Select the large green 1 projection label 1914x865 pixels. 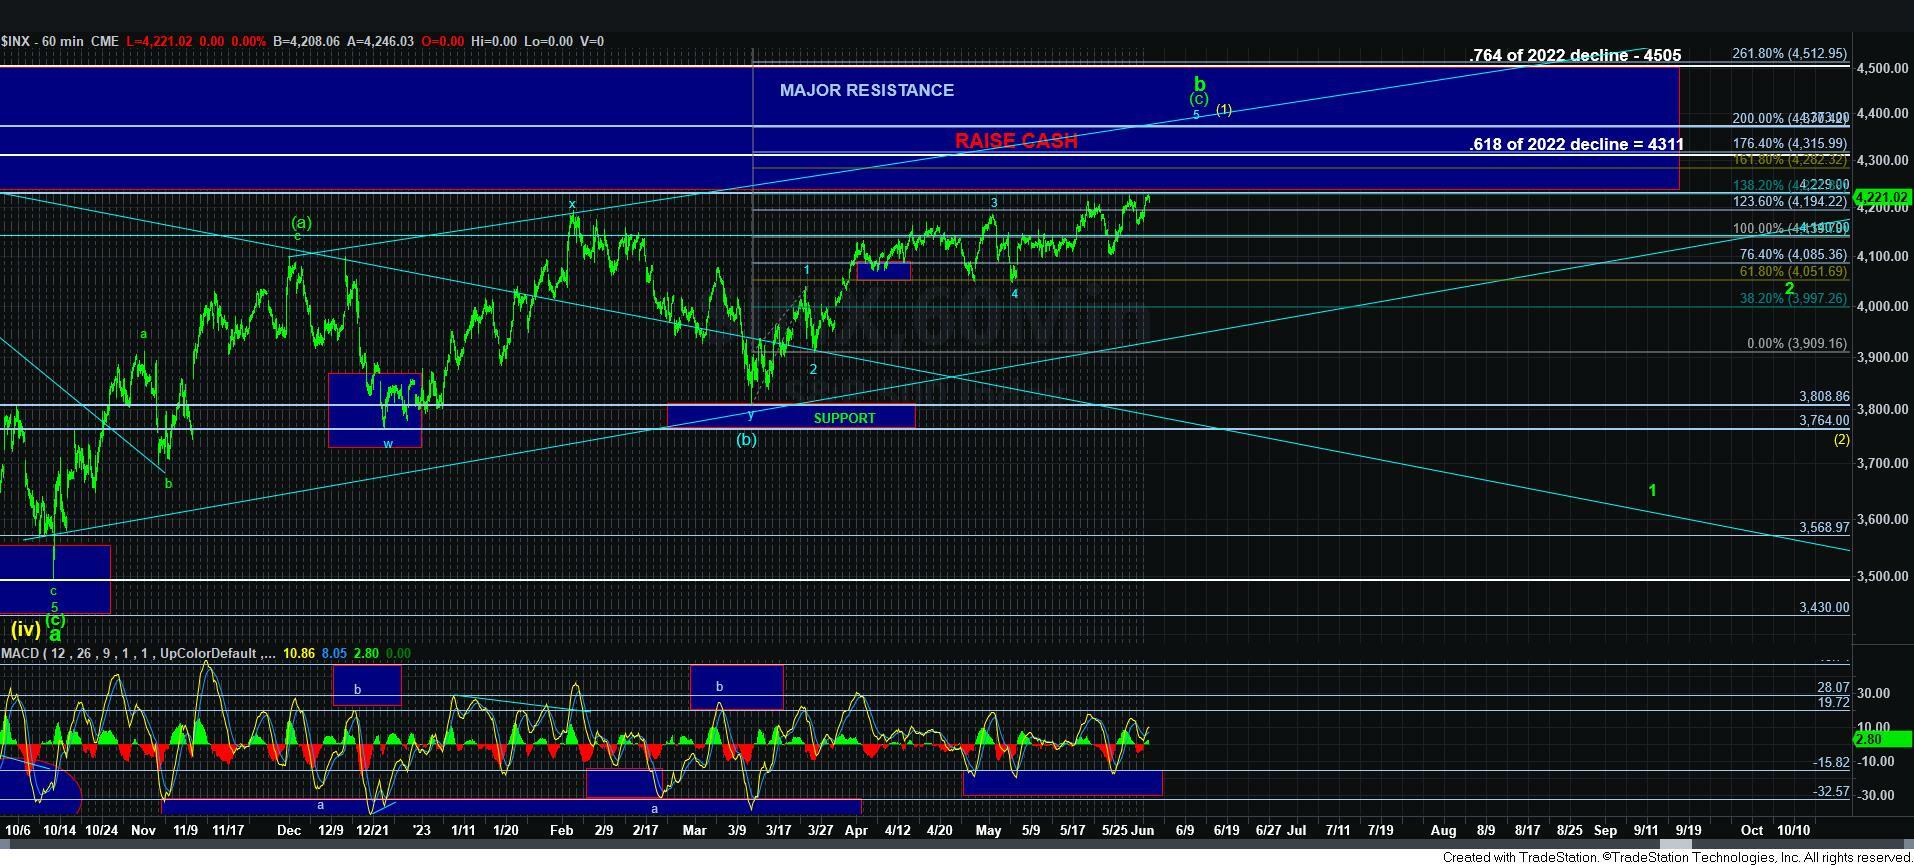tap(1653, 490)
